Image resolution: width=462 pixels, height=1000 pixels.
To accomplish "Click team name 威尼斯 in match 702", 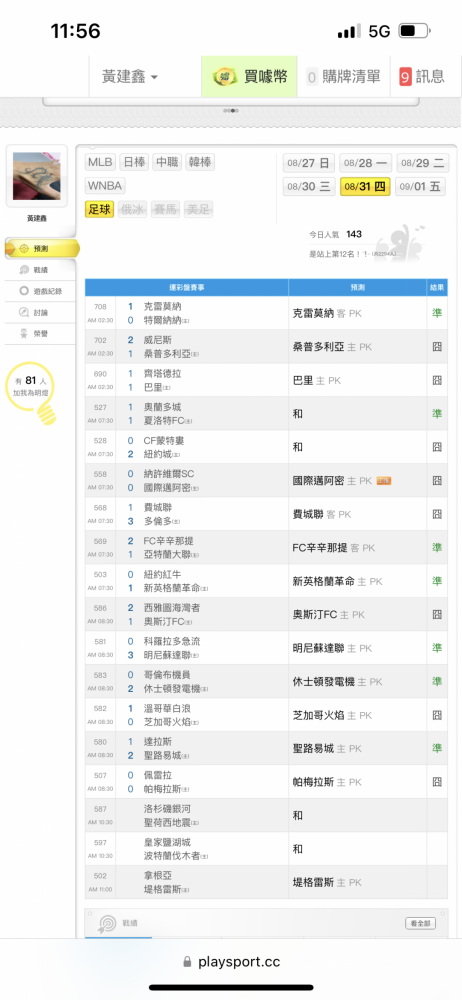I will (x=158, y=340).
